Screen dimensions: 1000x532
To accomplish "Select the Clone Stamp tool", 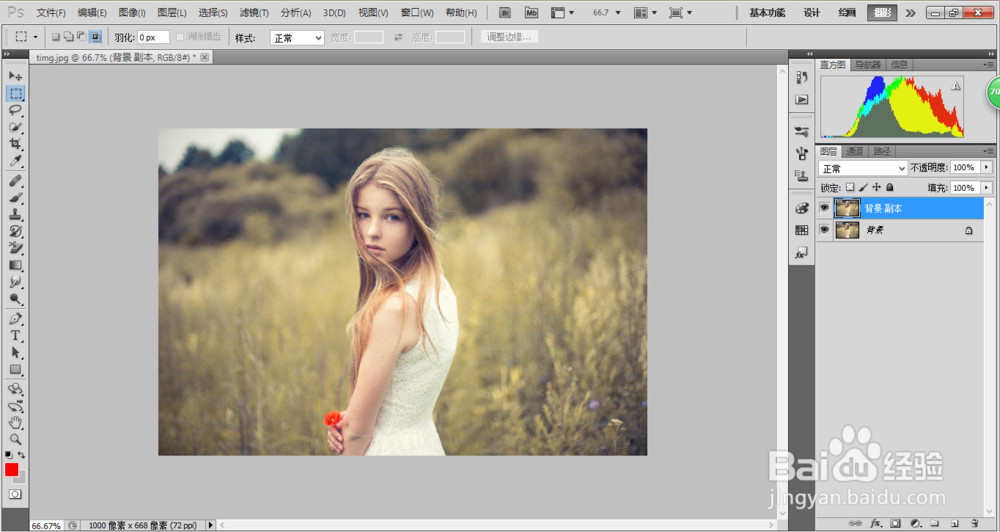I will pyautogui.click(x=15, y=215).
